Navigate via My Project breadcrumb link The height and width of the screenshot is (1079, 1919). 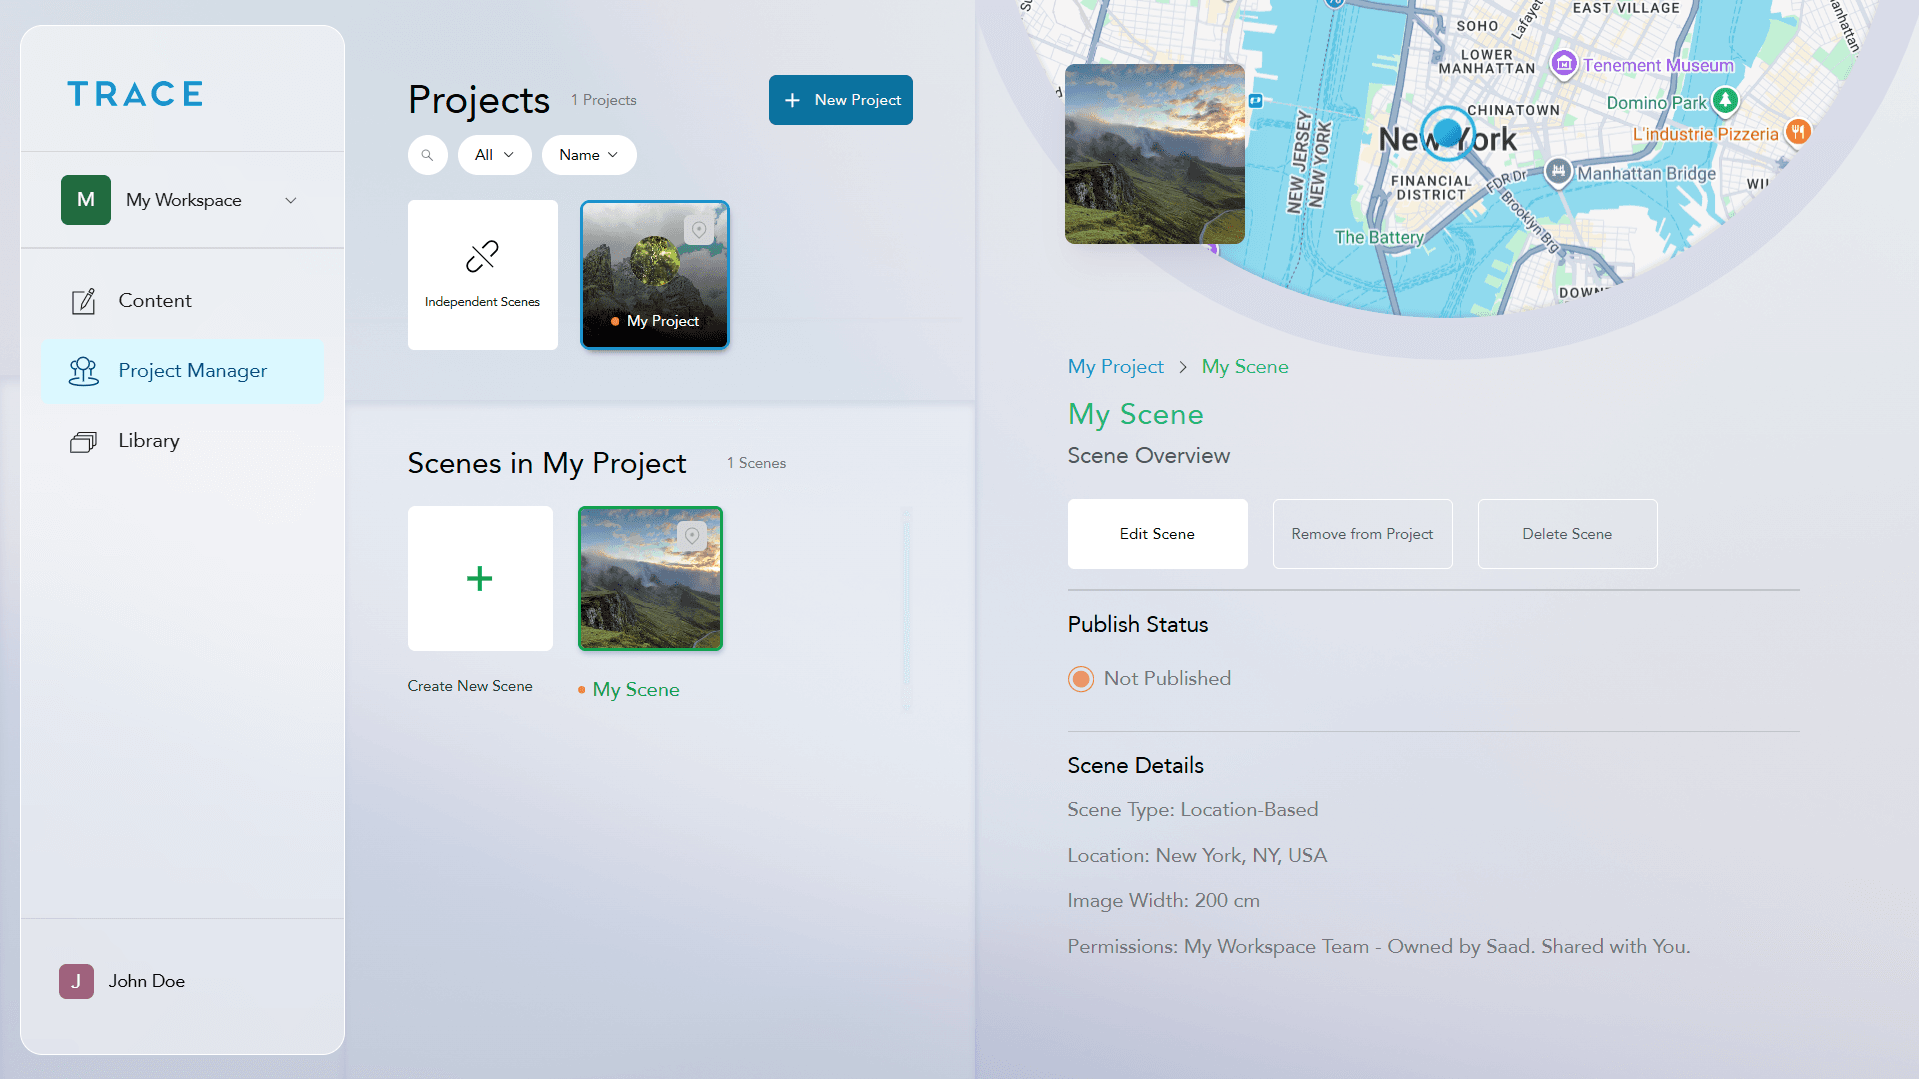[1115, 366]
